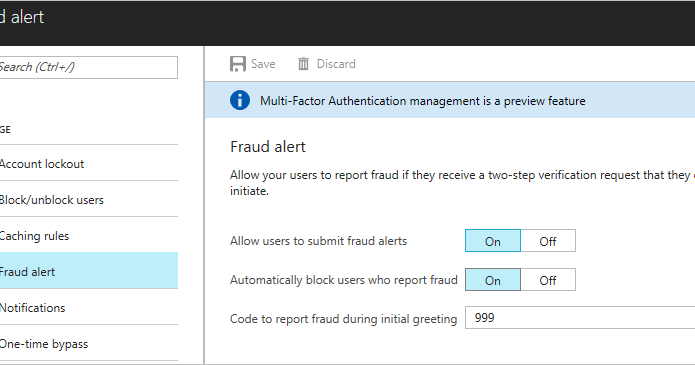
Task: Turn Off allow users to submit fraud alerts
Action: click(x=548, y=241)
